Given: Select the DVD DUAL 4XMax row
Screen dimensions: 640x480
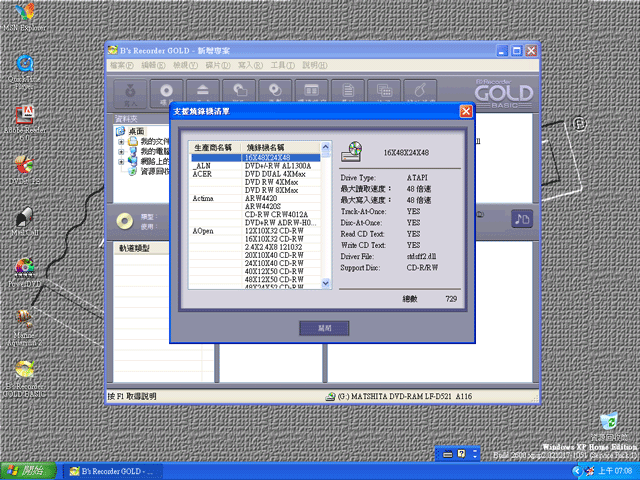Looking at the screenshot, I should point(255,174).
